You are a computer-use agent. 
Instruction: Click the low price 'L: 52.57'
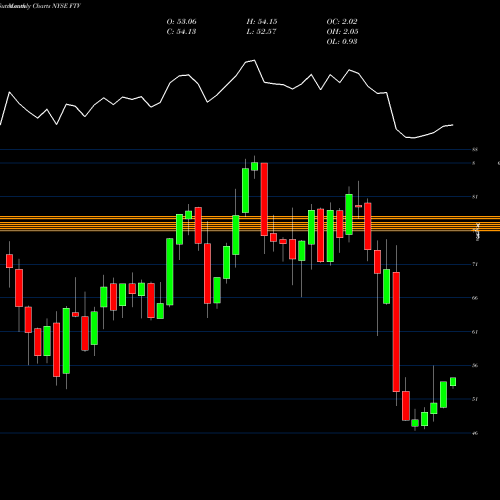tap(261, 32)
